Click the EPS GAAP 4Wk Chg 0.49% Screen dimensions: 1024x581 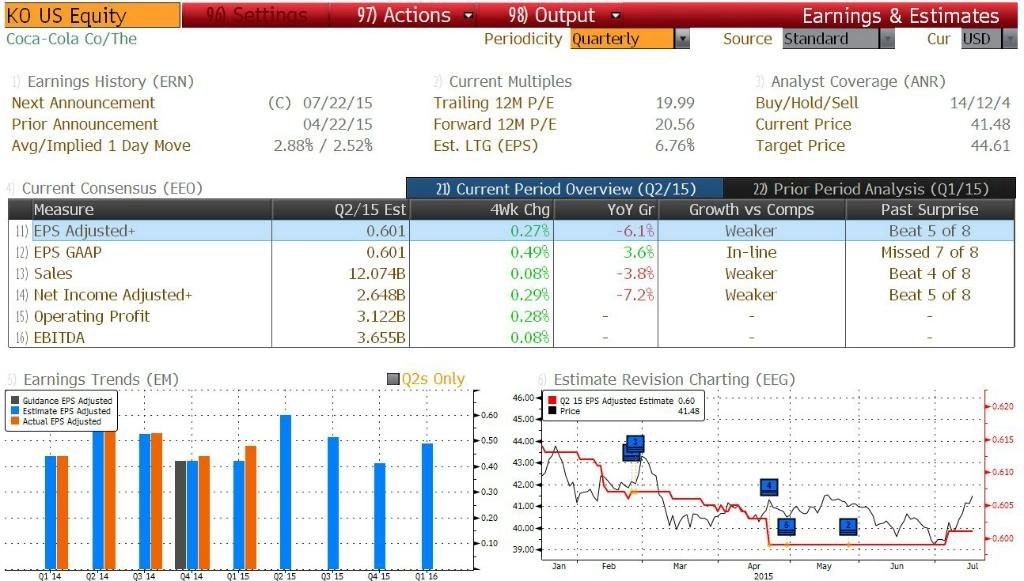coord(530,252)
